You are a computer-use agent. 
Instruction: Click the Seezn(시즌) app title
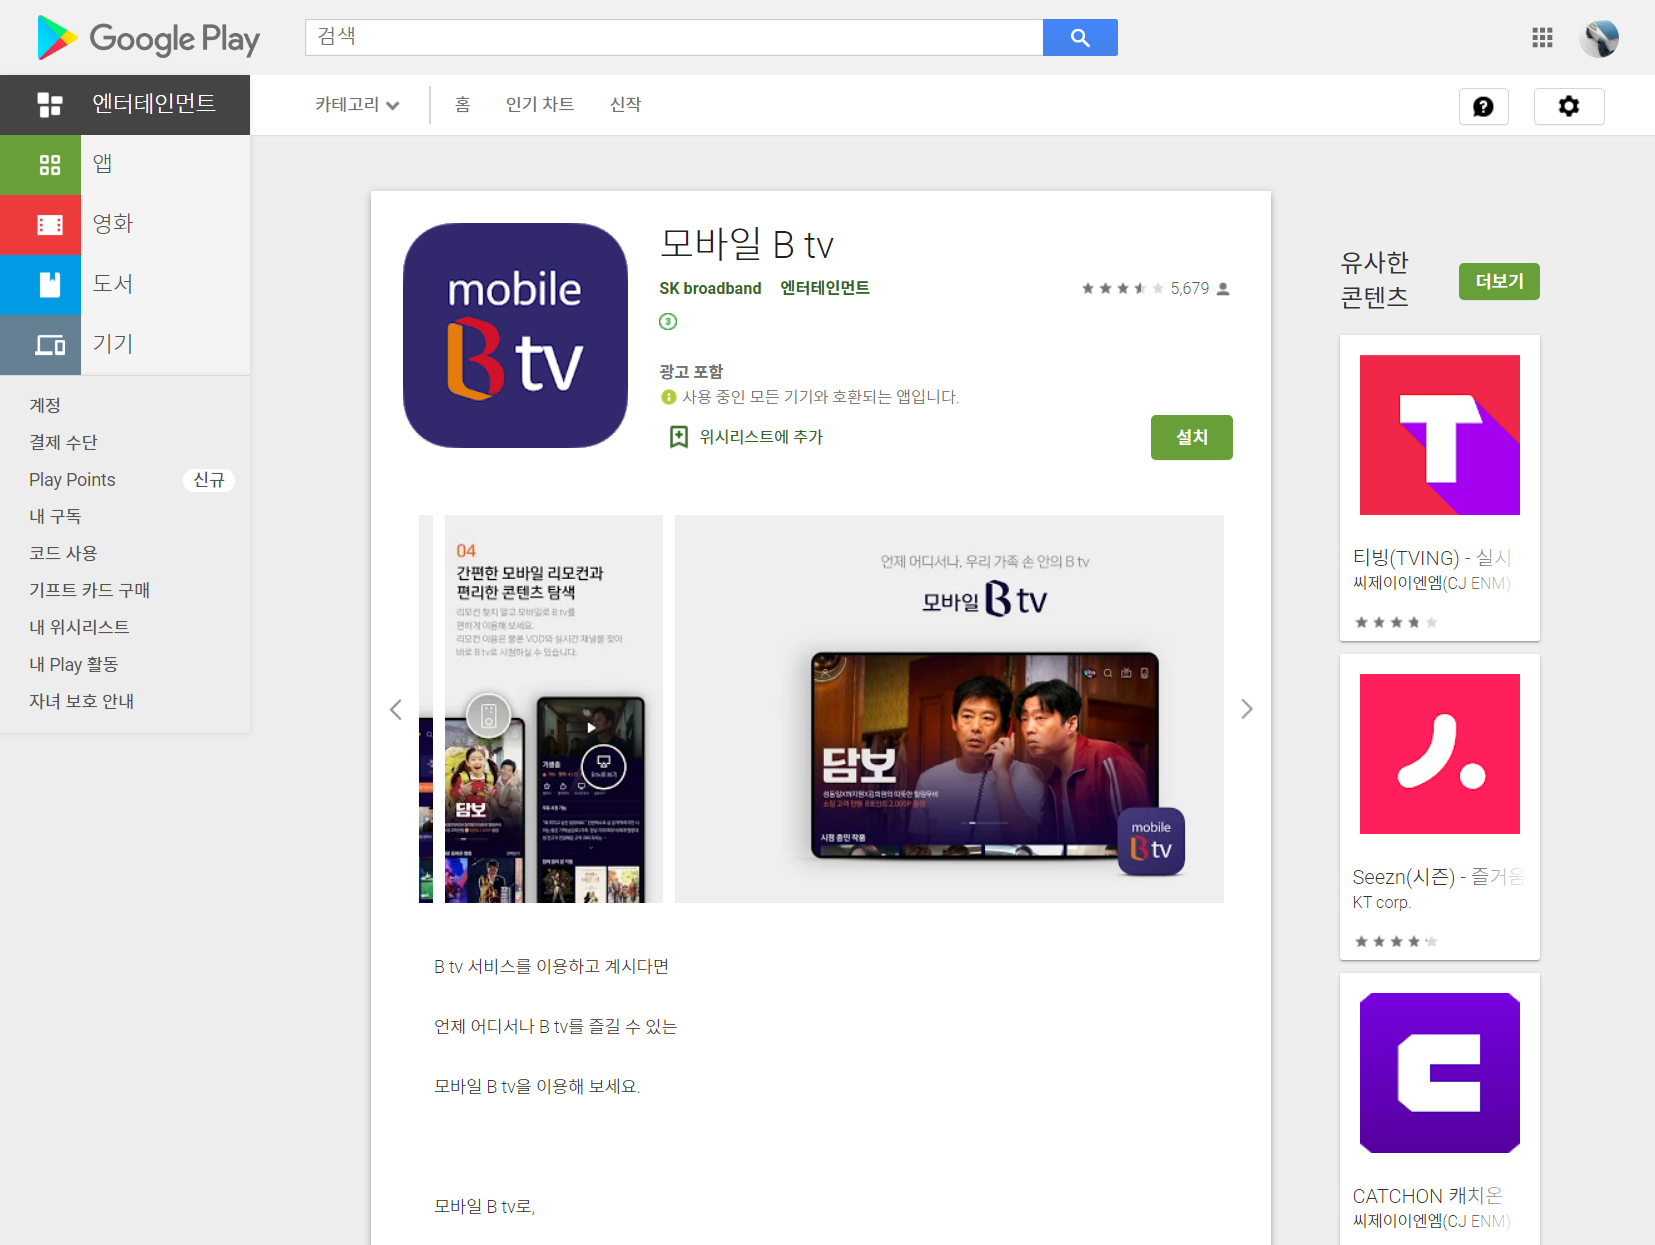click(x=1438, y=876)
